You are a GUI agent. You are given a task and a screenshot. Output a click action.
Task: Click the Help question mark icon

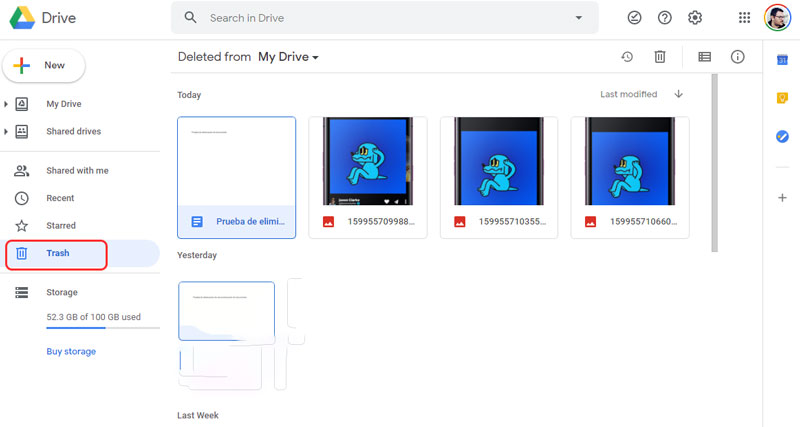click(x=665, y=18)
